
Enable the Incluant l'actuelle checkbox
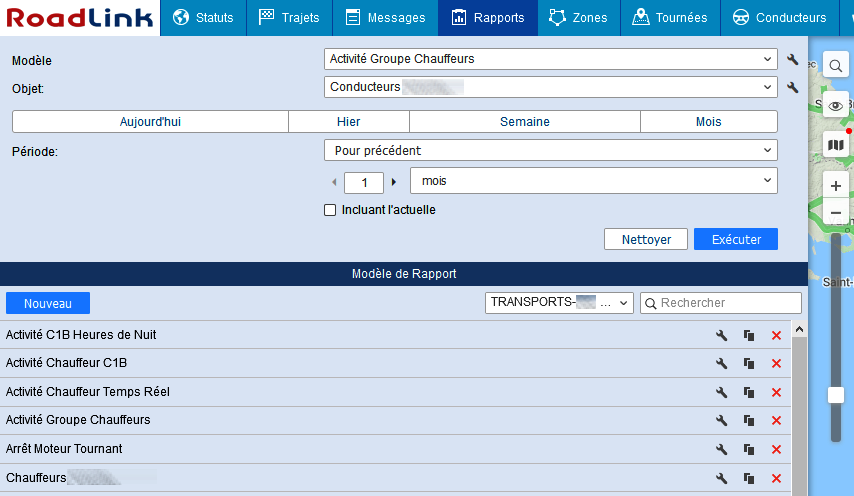click(x=330, y=211)
